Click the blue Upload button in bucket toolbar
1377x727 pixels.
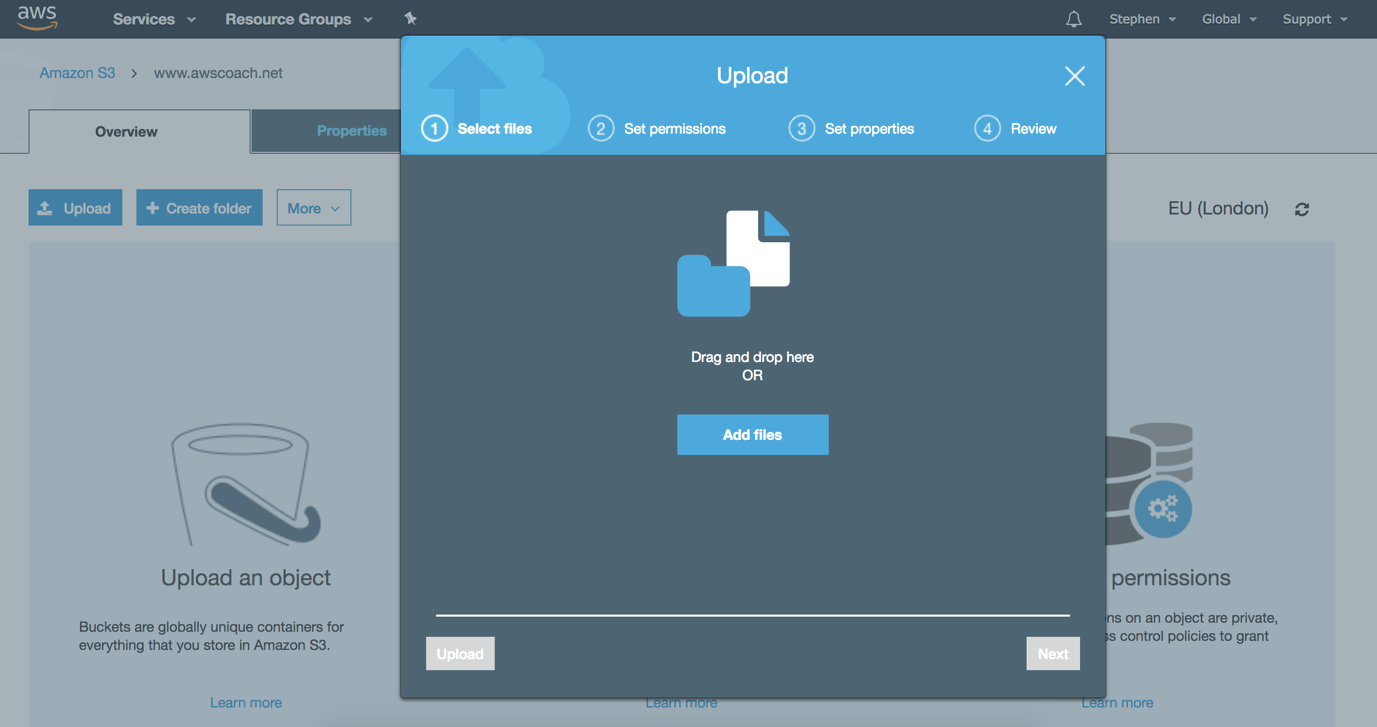[75, 208]
